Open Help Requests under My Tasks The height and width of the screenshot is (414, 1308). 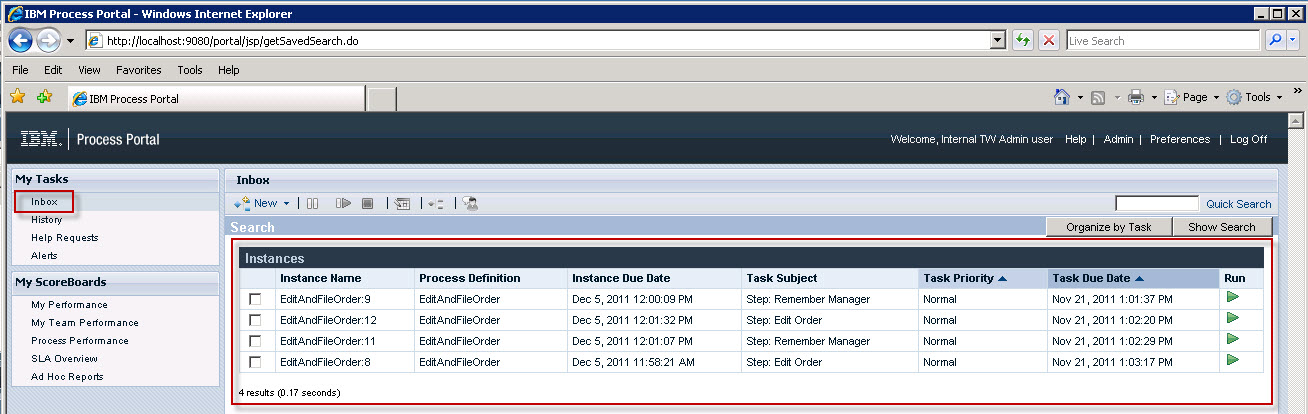click(x=64, y=238)
